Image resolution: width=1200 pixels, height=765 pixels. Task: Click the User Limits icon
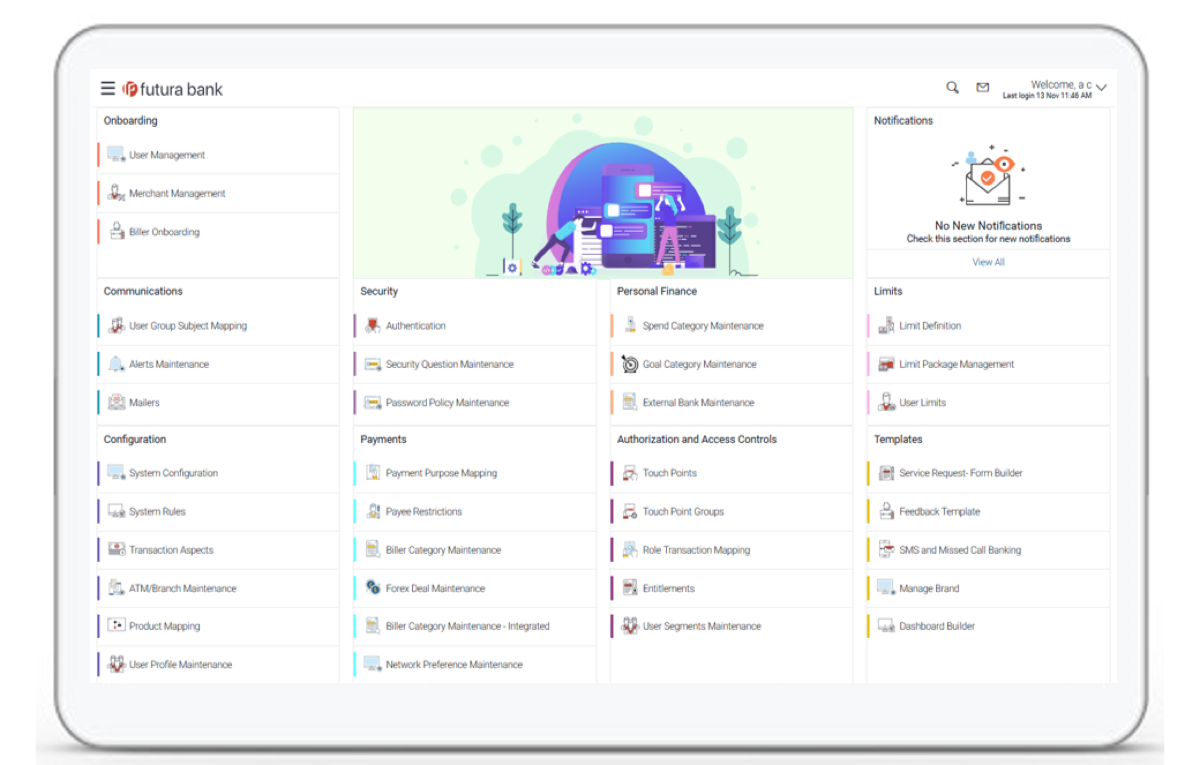(x=886, y=402)
